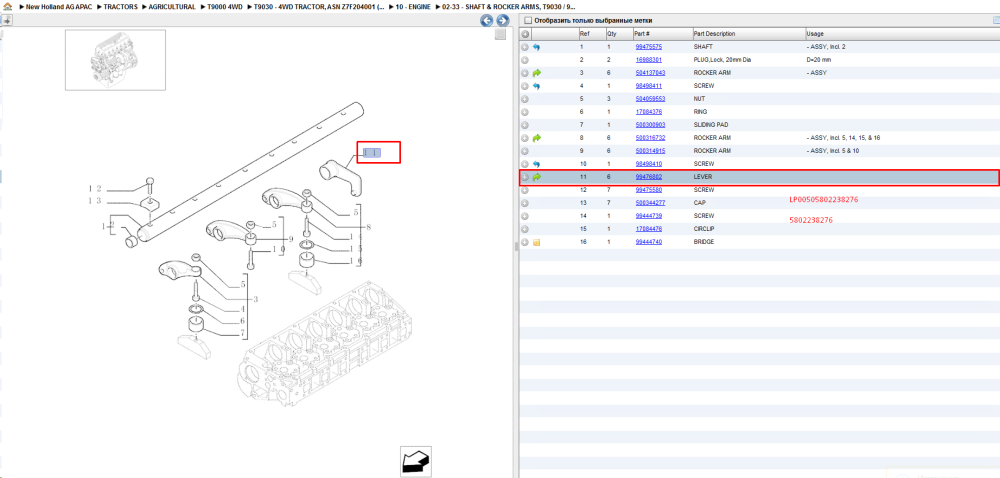This screenshot has width=1000, height=478.
Task: Open part number 16988301 link
Action: click(x=649, y=60)
